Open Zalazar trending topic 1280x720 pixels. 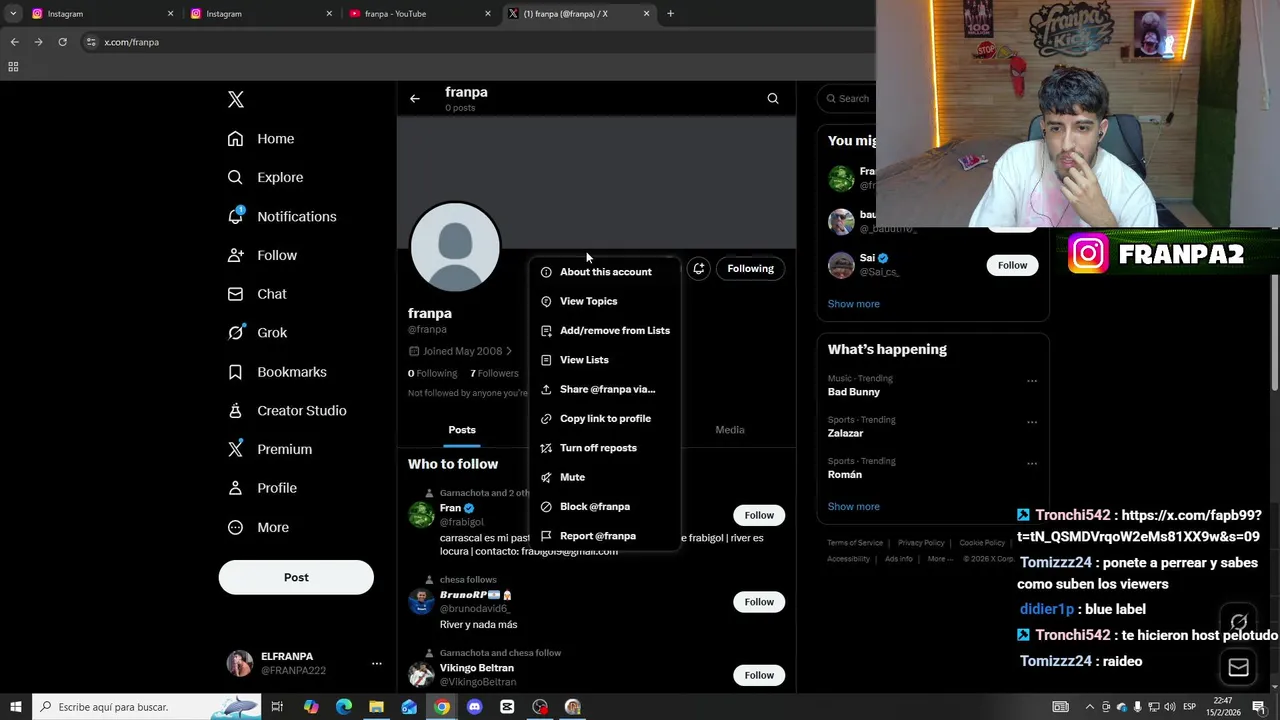(845, 433)
